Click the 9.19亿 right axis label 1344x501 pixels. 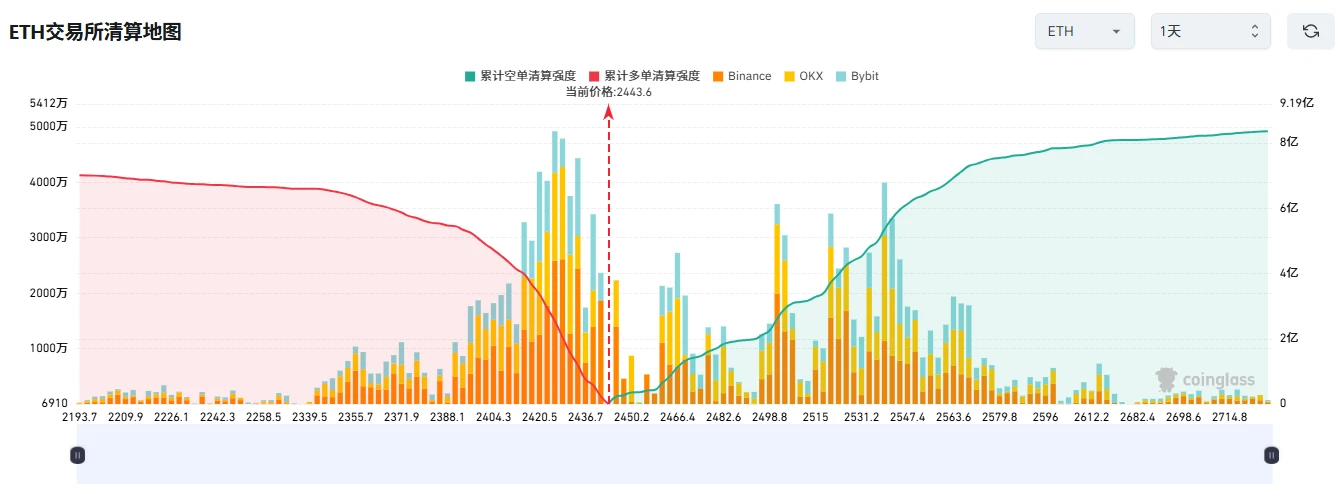tap(1295, 103)
